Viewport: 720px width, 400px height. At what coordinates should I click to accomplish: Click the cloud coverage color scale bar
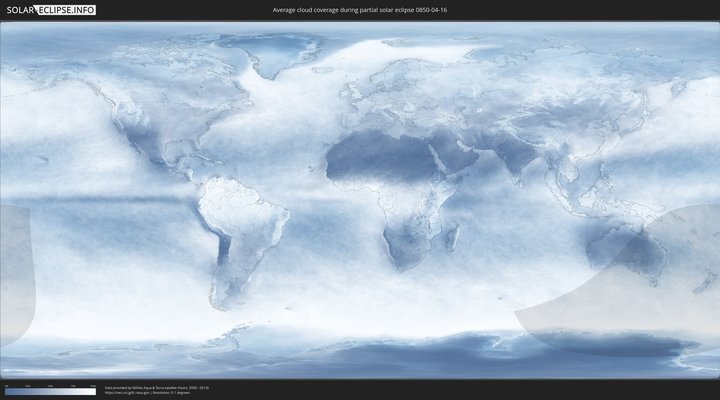51,392
